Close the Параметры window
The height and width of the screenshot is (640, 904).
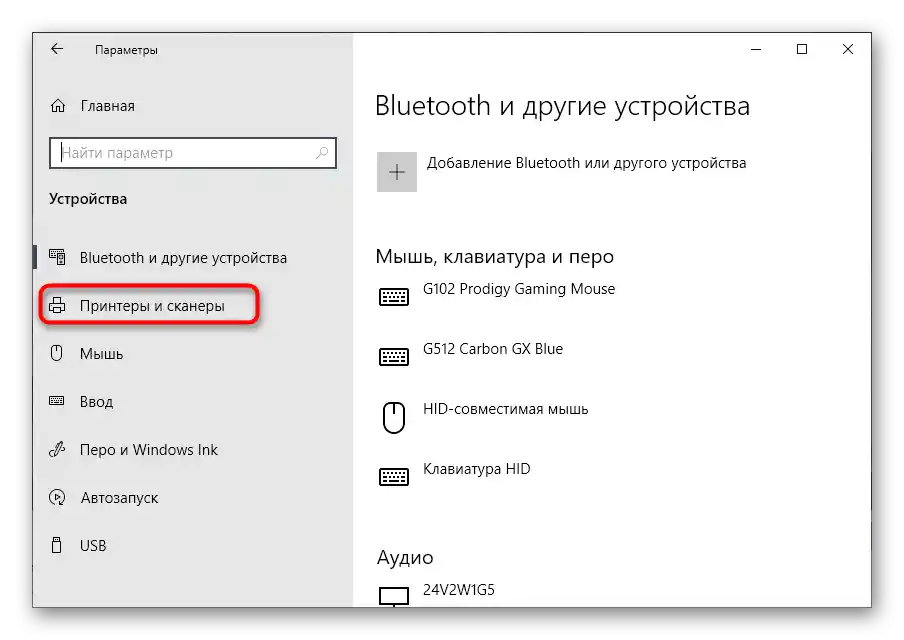click(848, 50)
